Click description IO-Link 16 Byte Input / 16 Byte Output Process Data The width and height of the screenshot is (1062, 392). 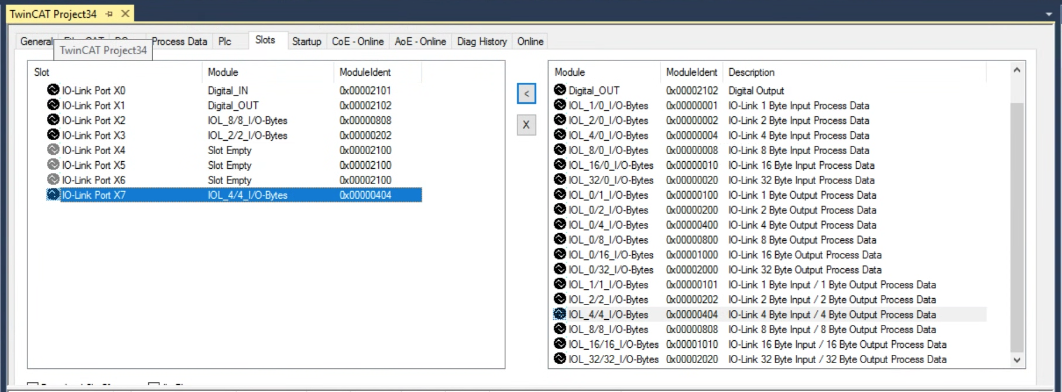click(x=837, y=344)
